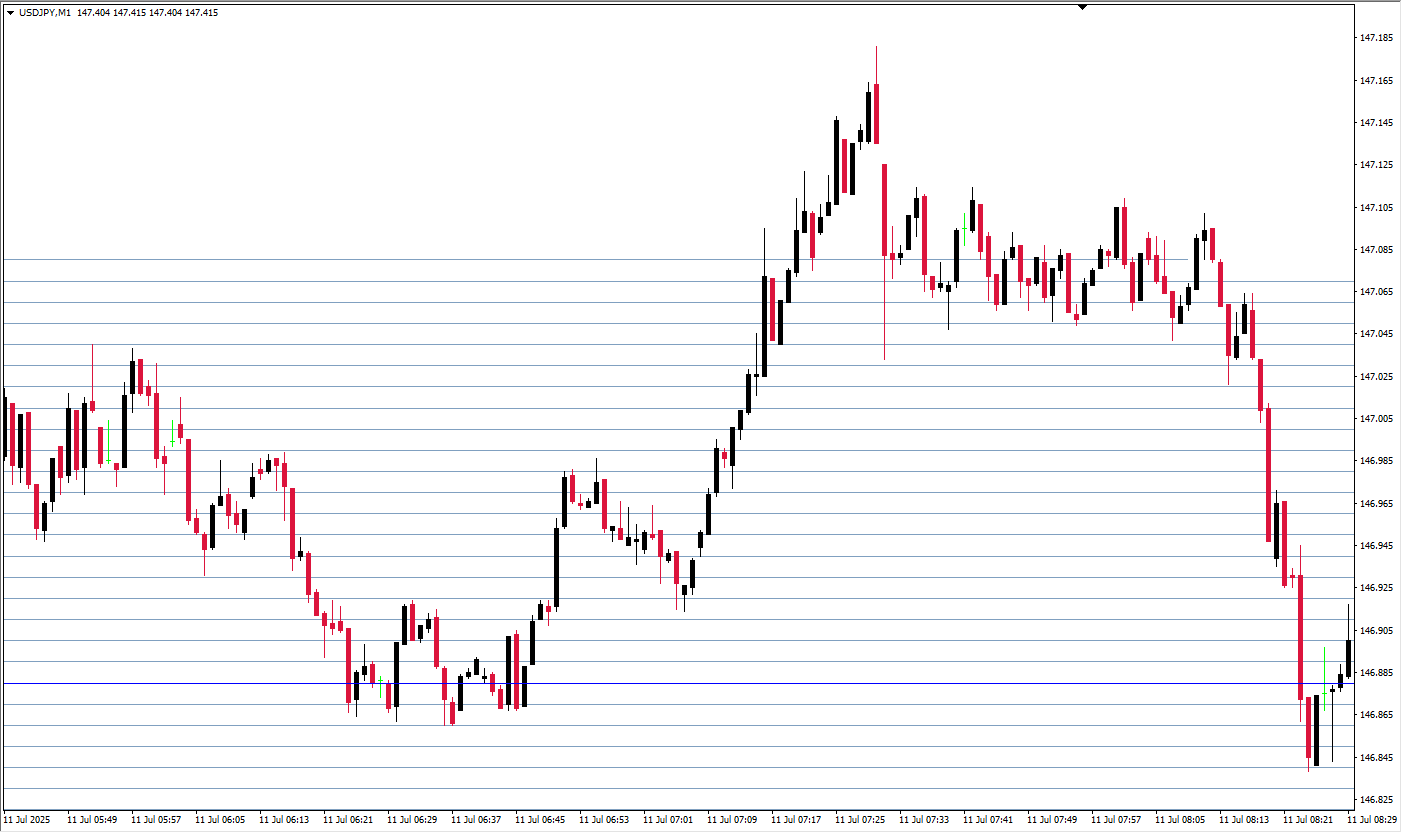This screenshot has width=1402, height=832.
Task: Click the 147.185 price scale label
Action: click(x=1377, y=38)
